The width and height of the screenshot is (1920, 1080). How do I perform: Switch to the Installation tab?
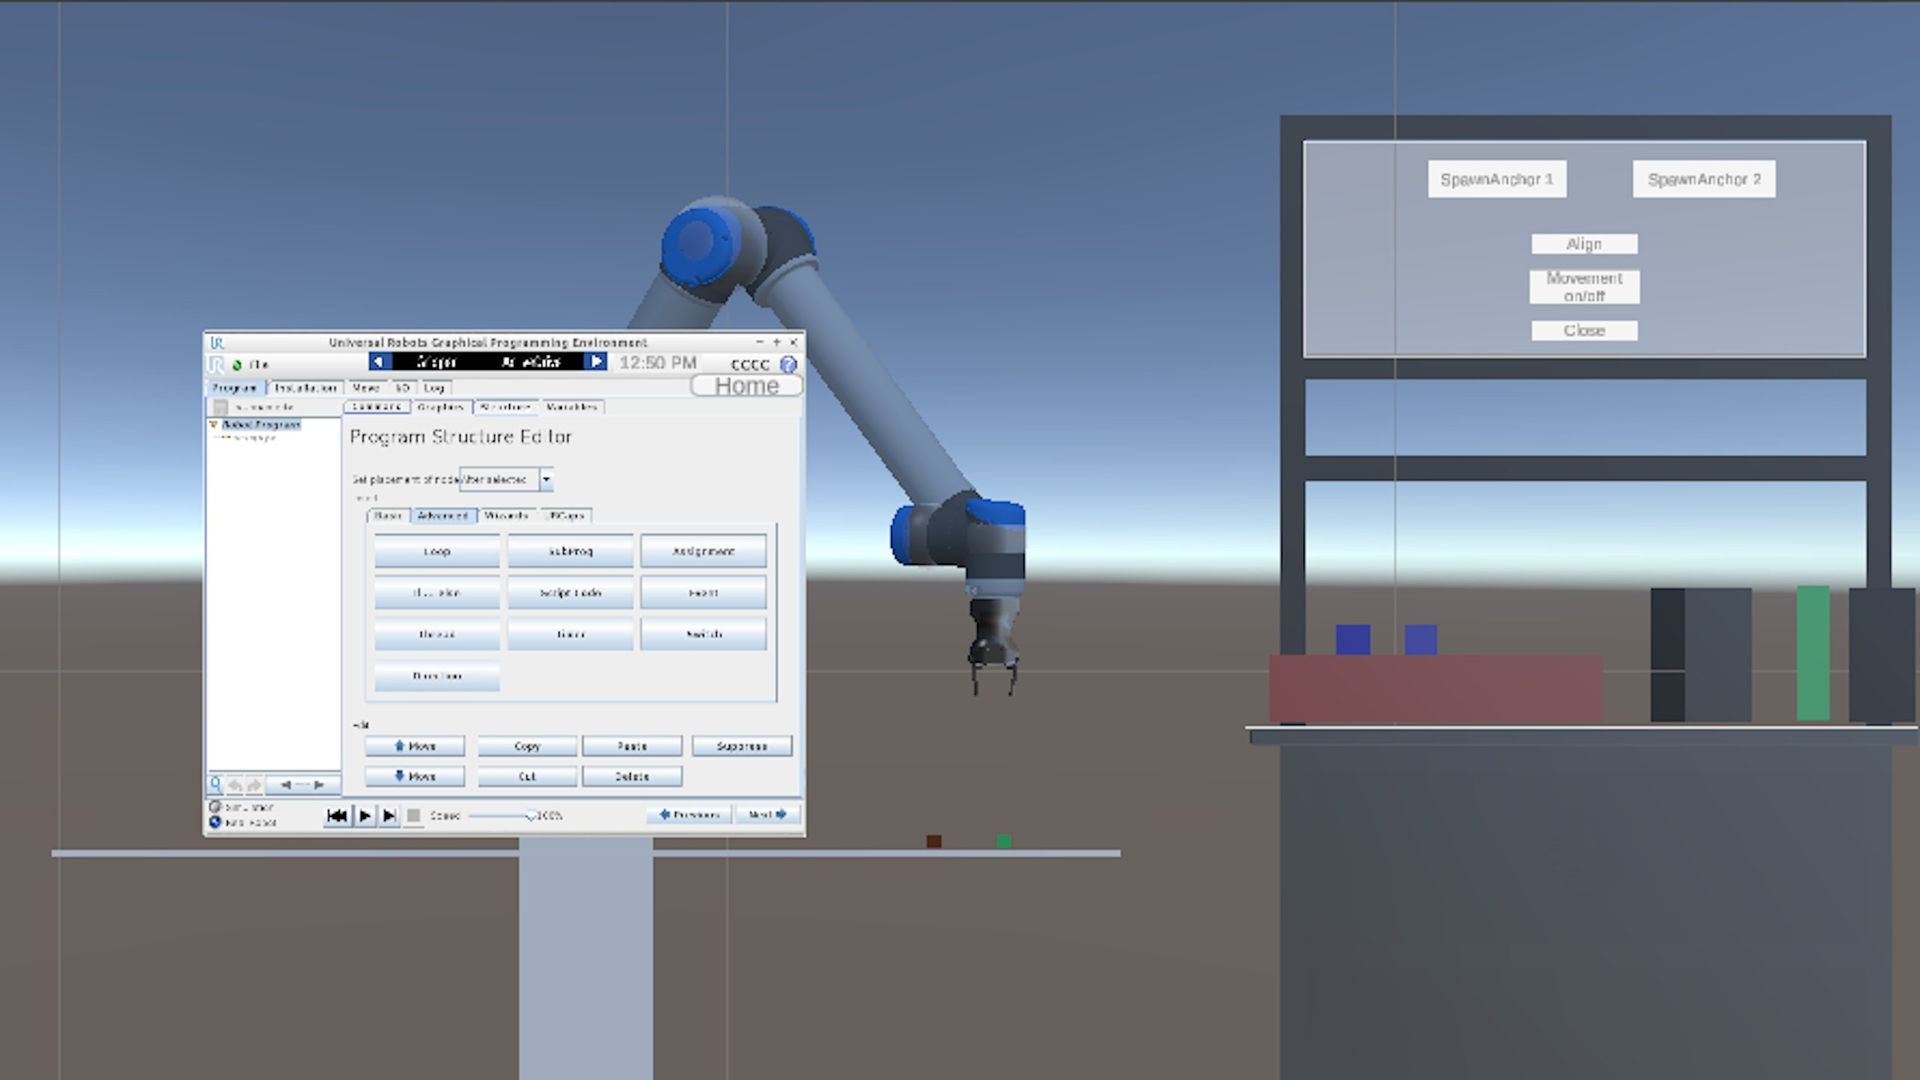(305, 387)
